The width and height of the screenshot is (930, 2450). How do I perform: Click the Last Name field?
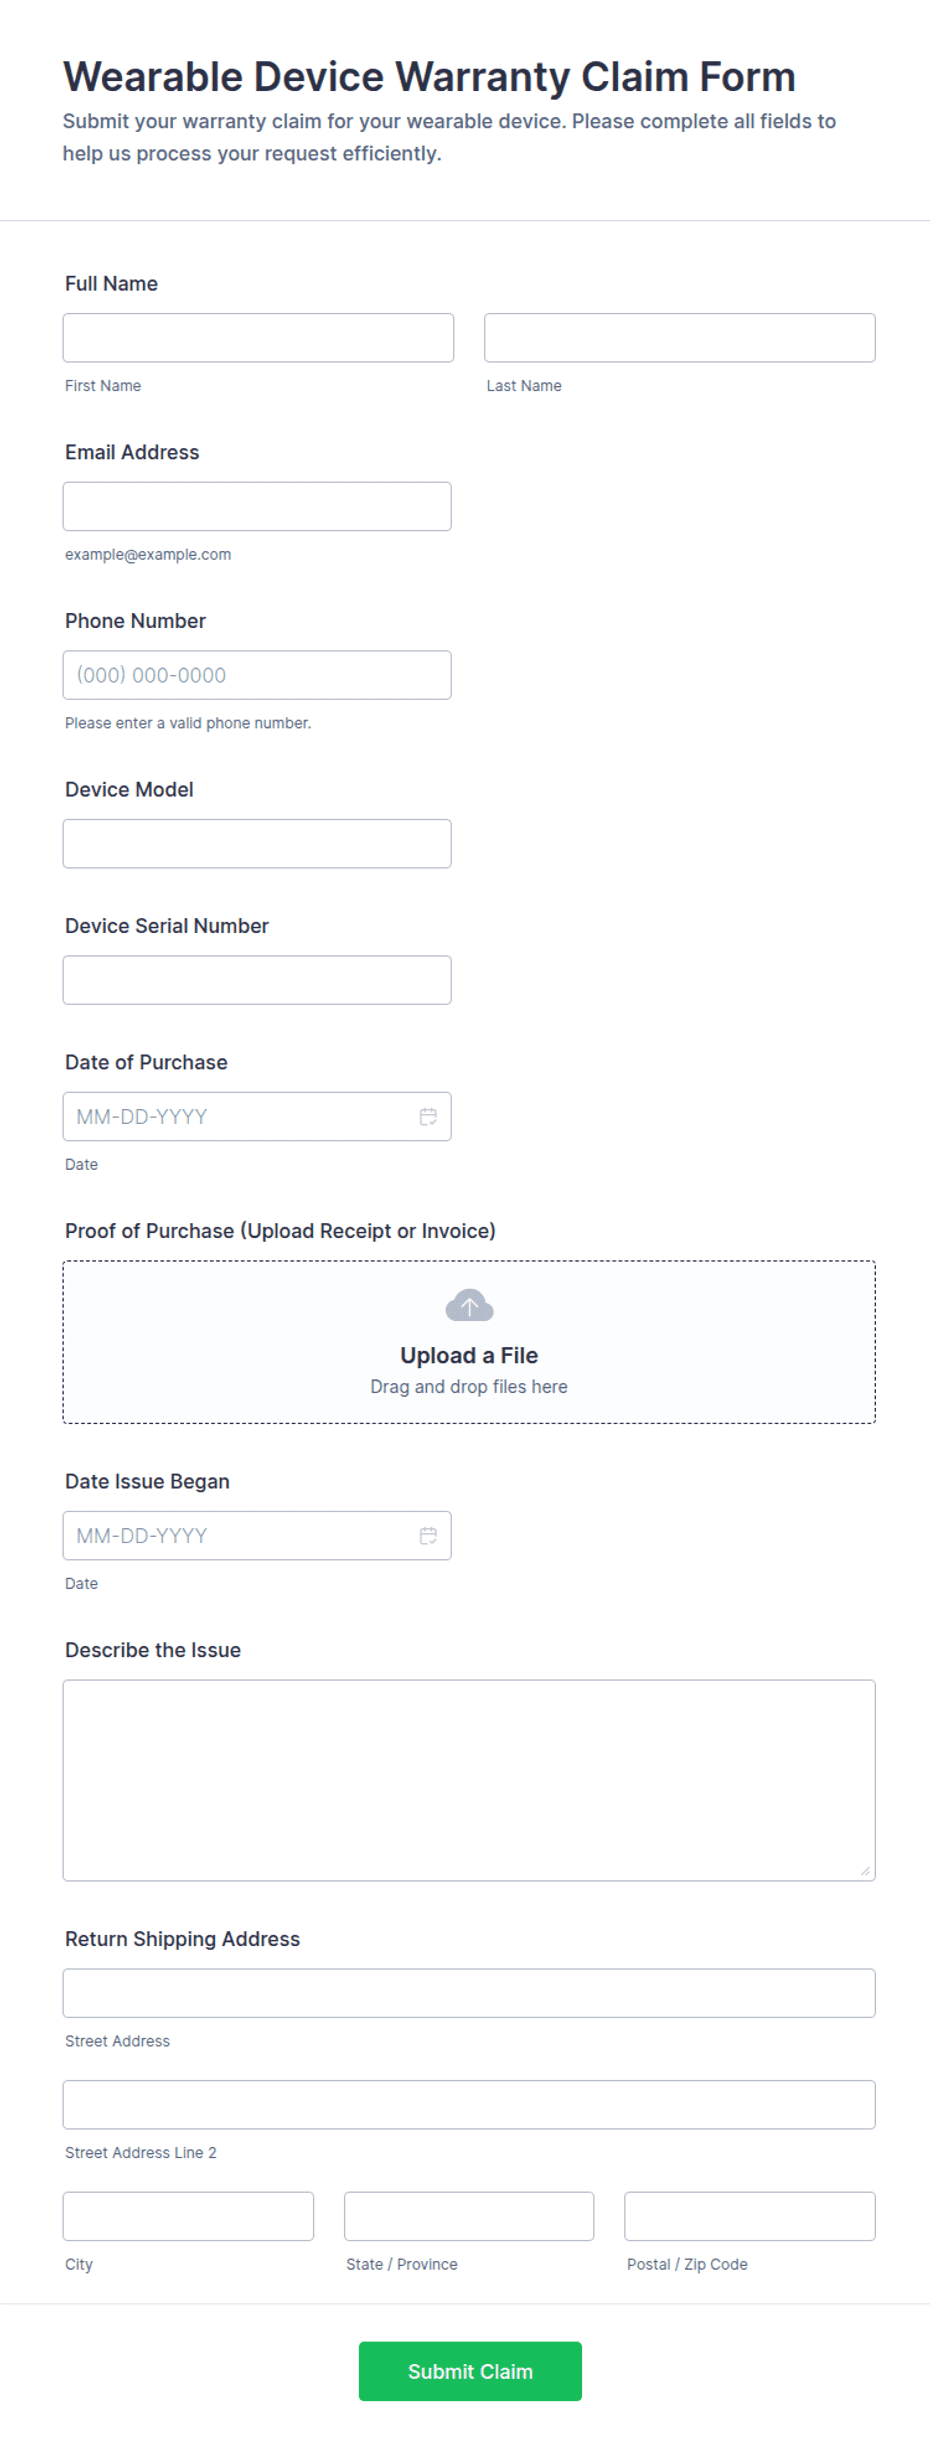(x=680, y=338)
